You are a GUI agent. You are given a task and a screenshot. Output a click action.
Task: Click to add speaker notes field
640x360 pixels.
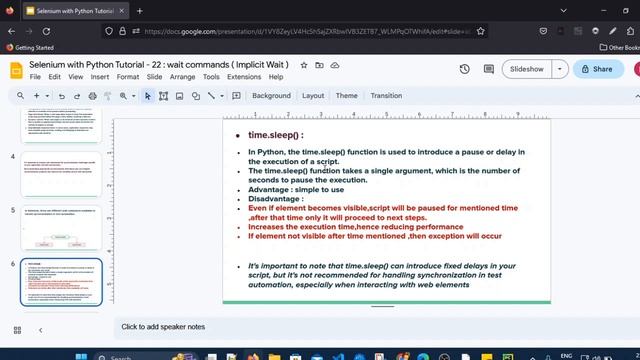click(377, 327)
